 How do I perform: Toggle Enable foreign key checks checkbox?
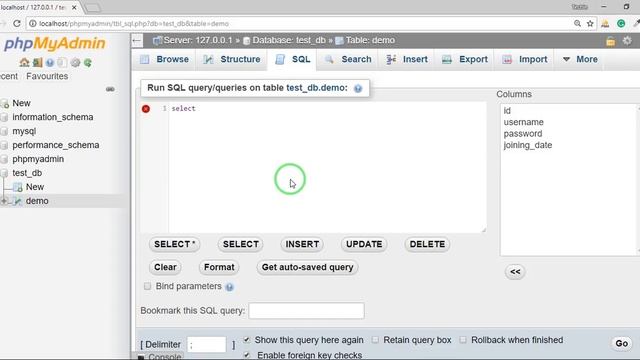point(247,355)
